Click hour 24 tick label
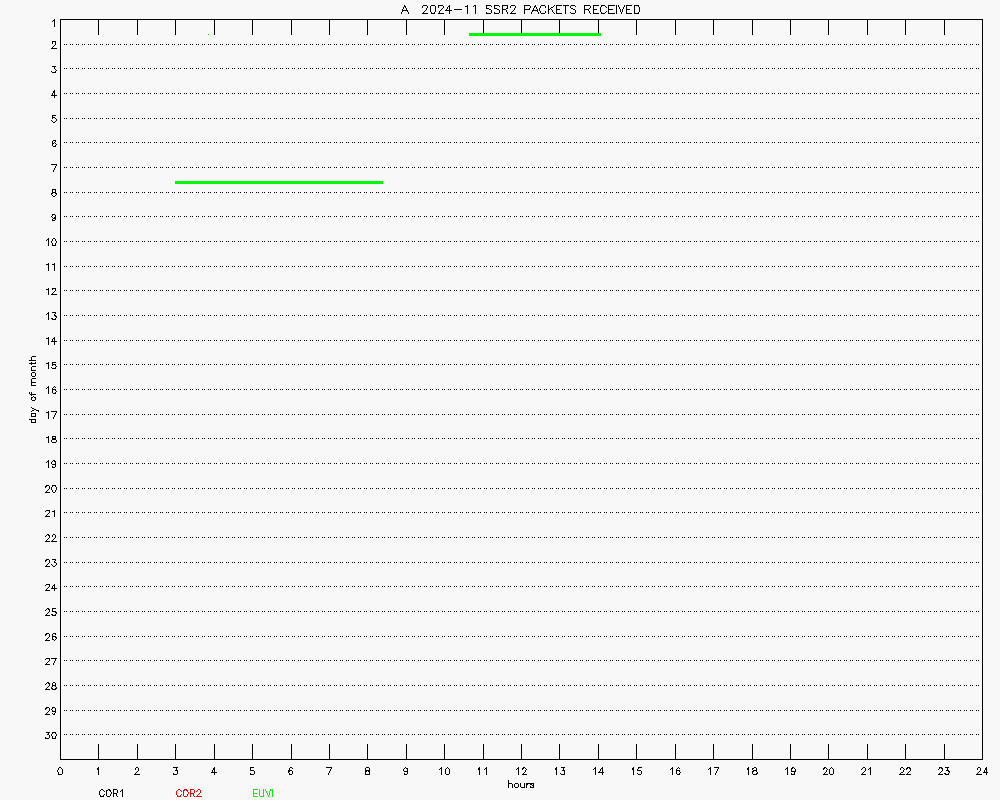Image resolution: width=1000 pixels, height=800 pixels. pos(981,771)
